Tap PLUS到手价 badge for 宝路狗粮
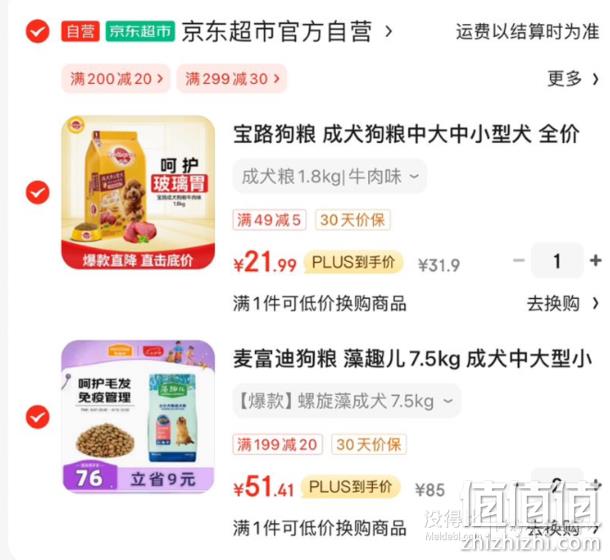Viewport: 610px width, 560px height. [x=353, y=262]
